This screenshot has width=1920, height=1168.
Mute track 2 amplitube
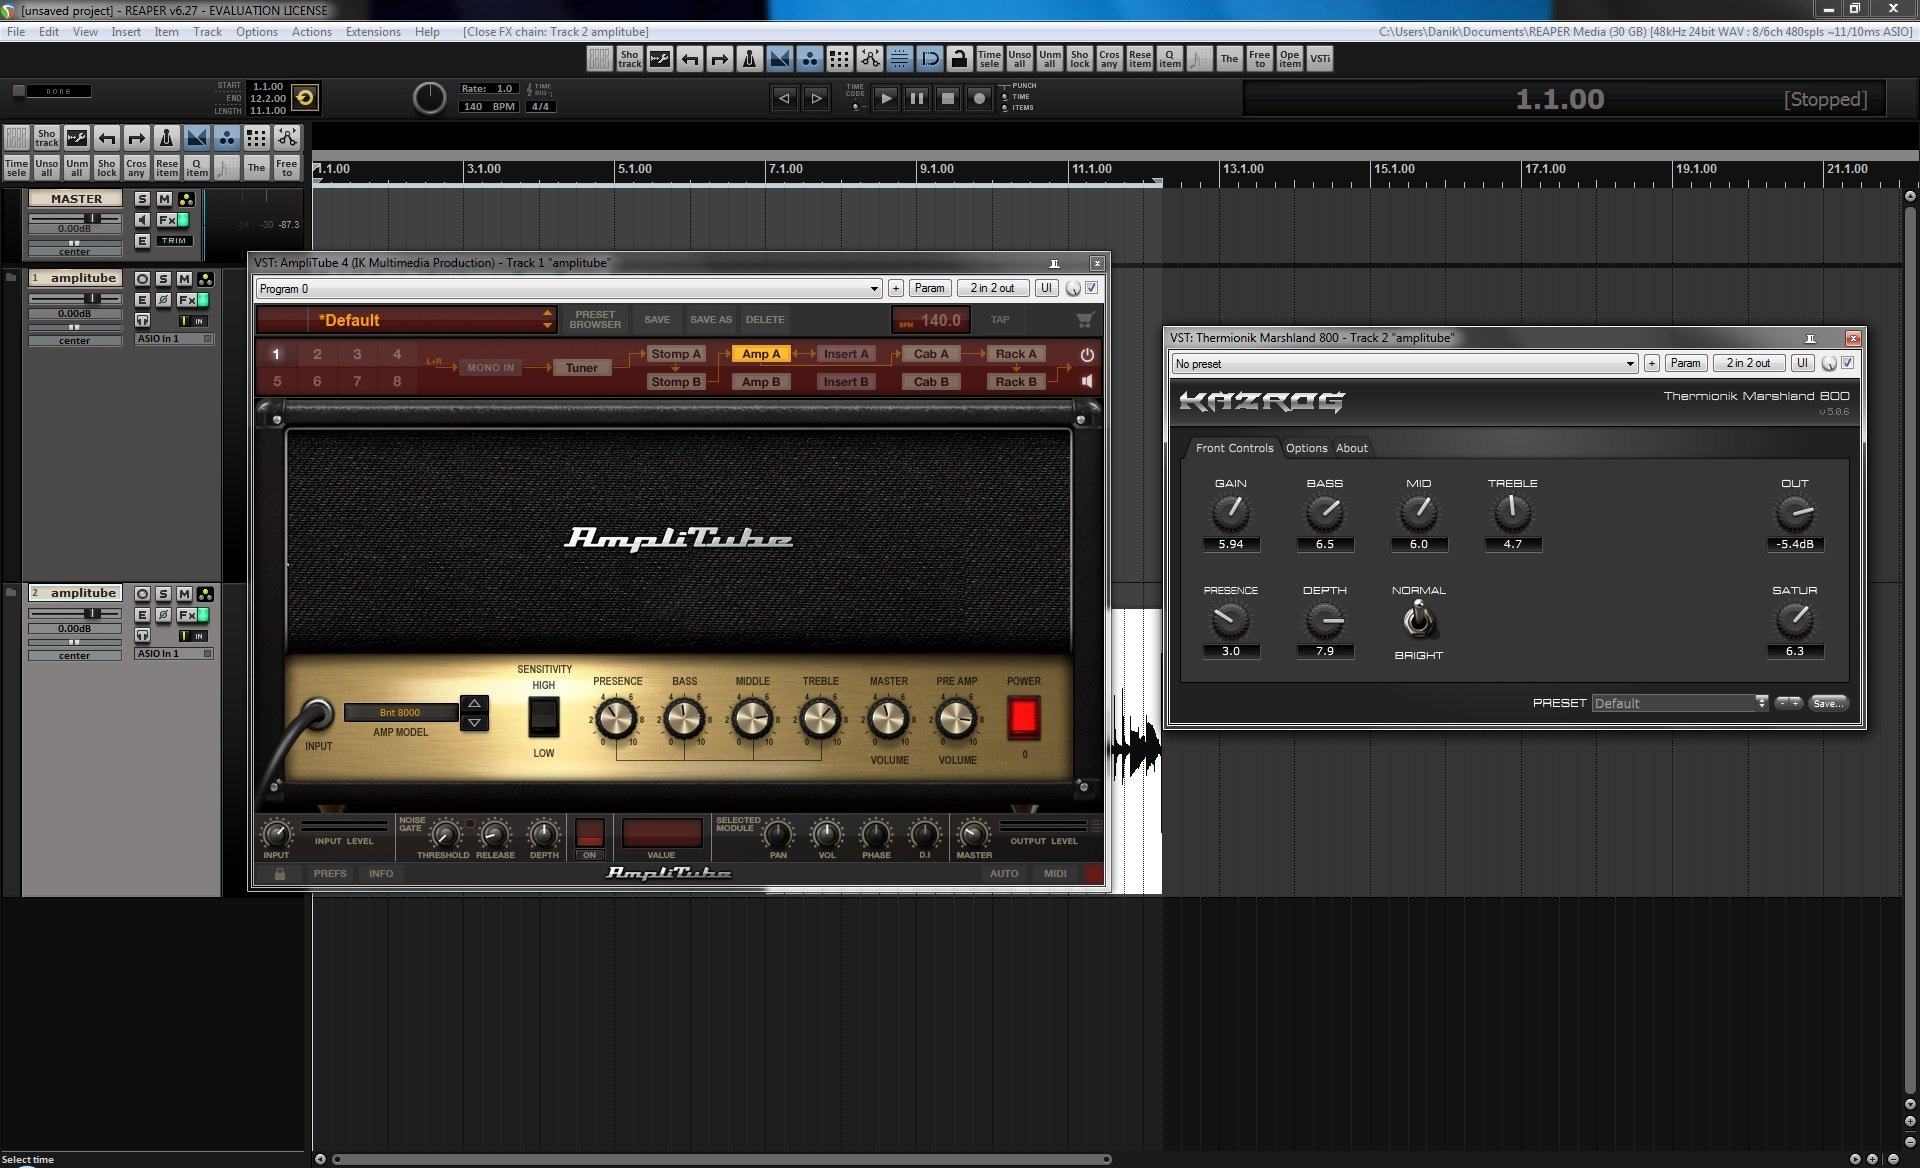click(184, 594)
